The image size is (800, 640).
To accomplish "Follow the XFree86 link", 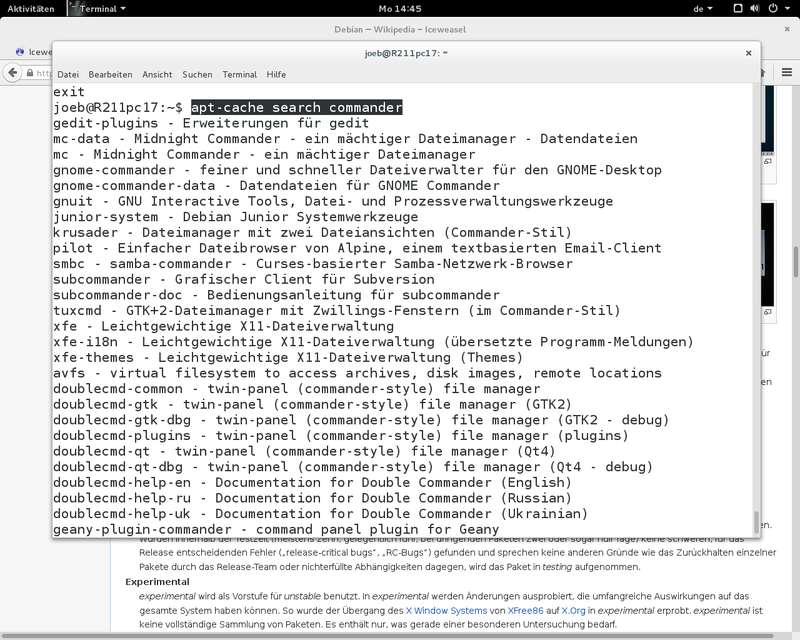I will click(526, 610).
